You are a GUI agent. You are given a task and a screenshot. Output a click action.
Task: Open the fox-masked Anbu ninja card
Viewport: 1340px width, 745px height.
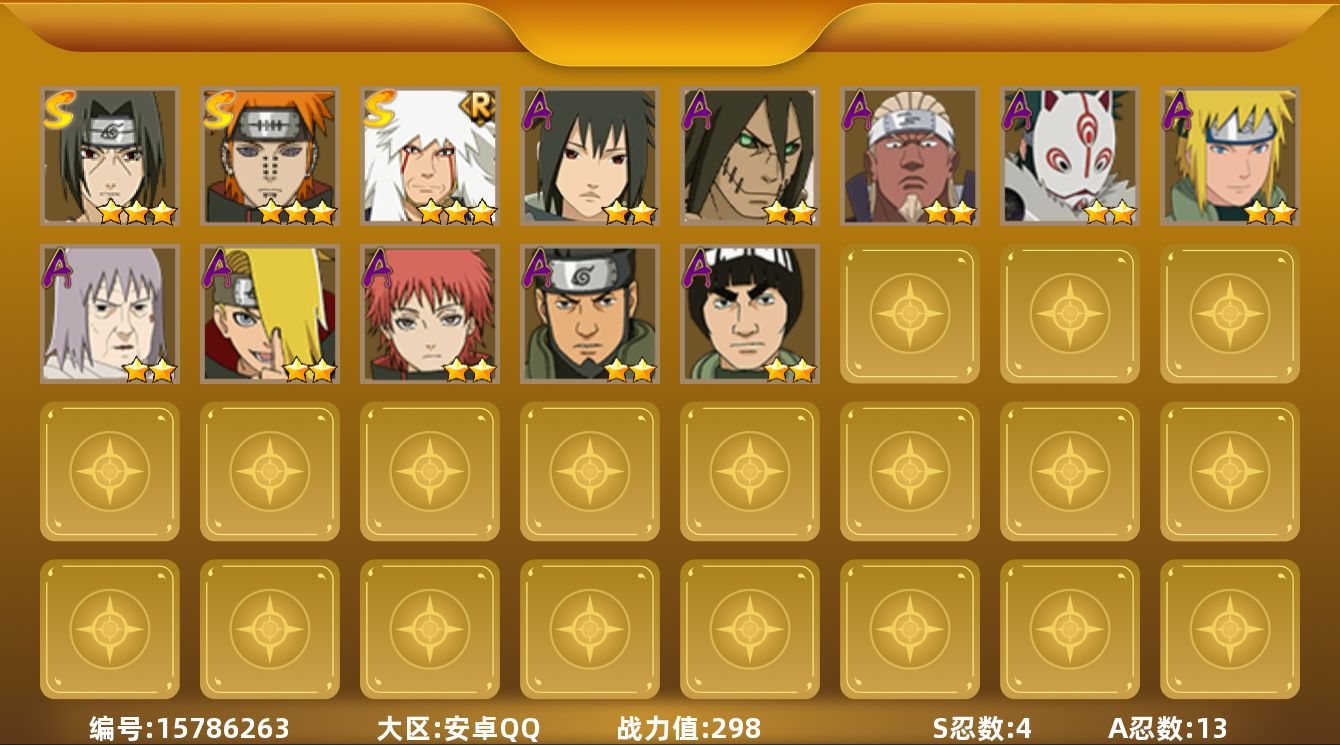click(x=1070, y=156)
